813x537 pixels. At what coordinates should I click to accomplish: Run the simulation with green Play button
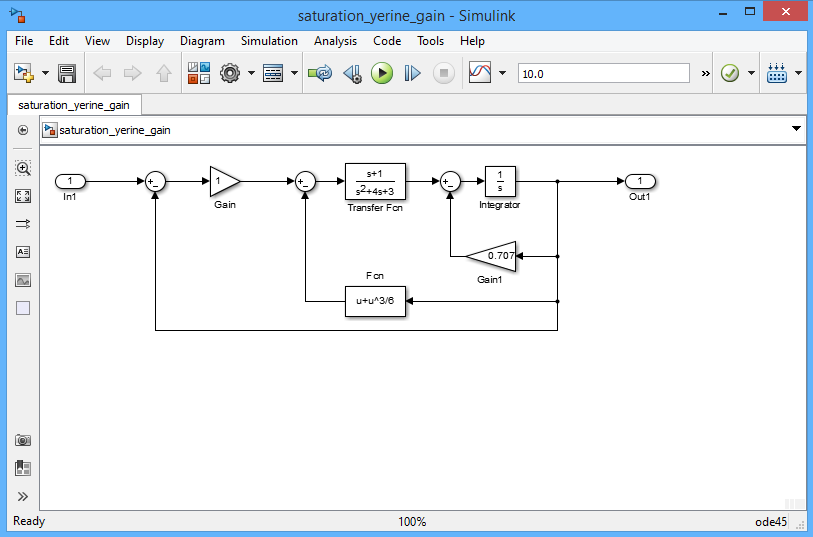pyautogui.click(x=382, y=73)
